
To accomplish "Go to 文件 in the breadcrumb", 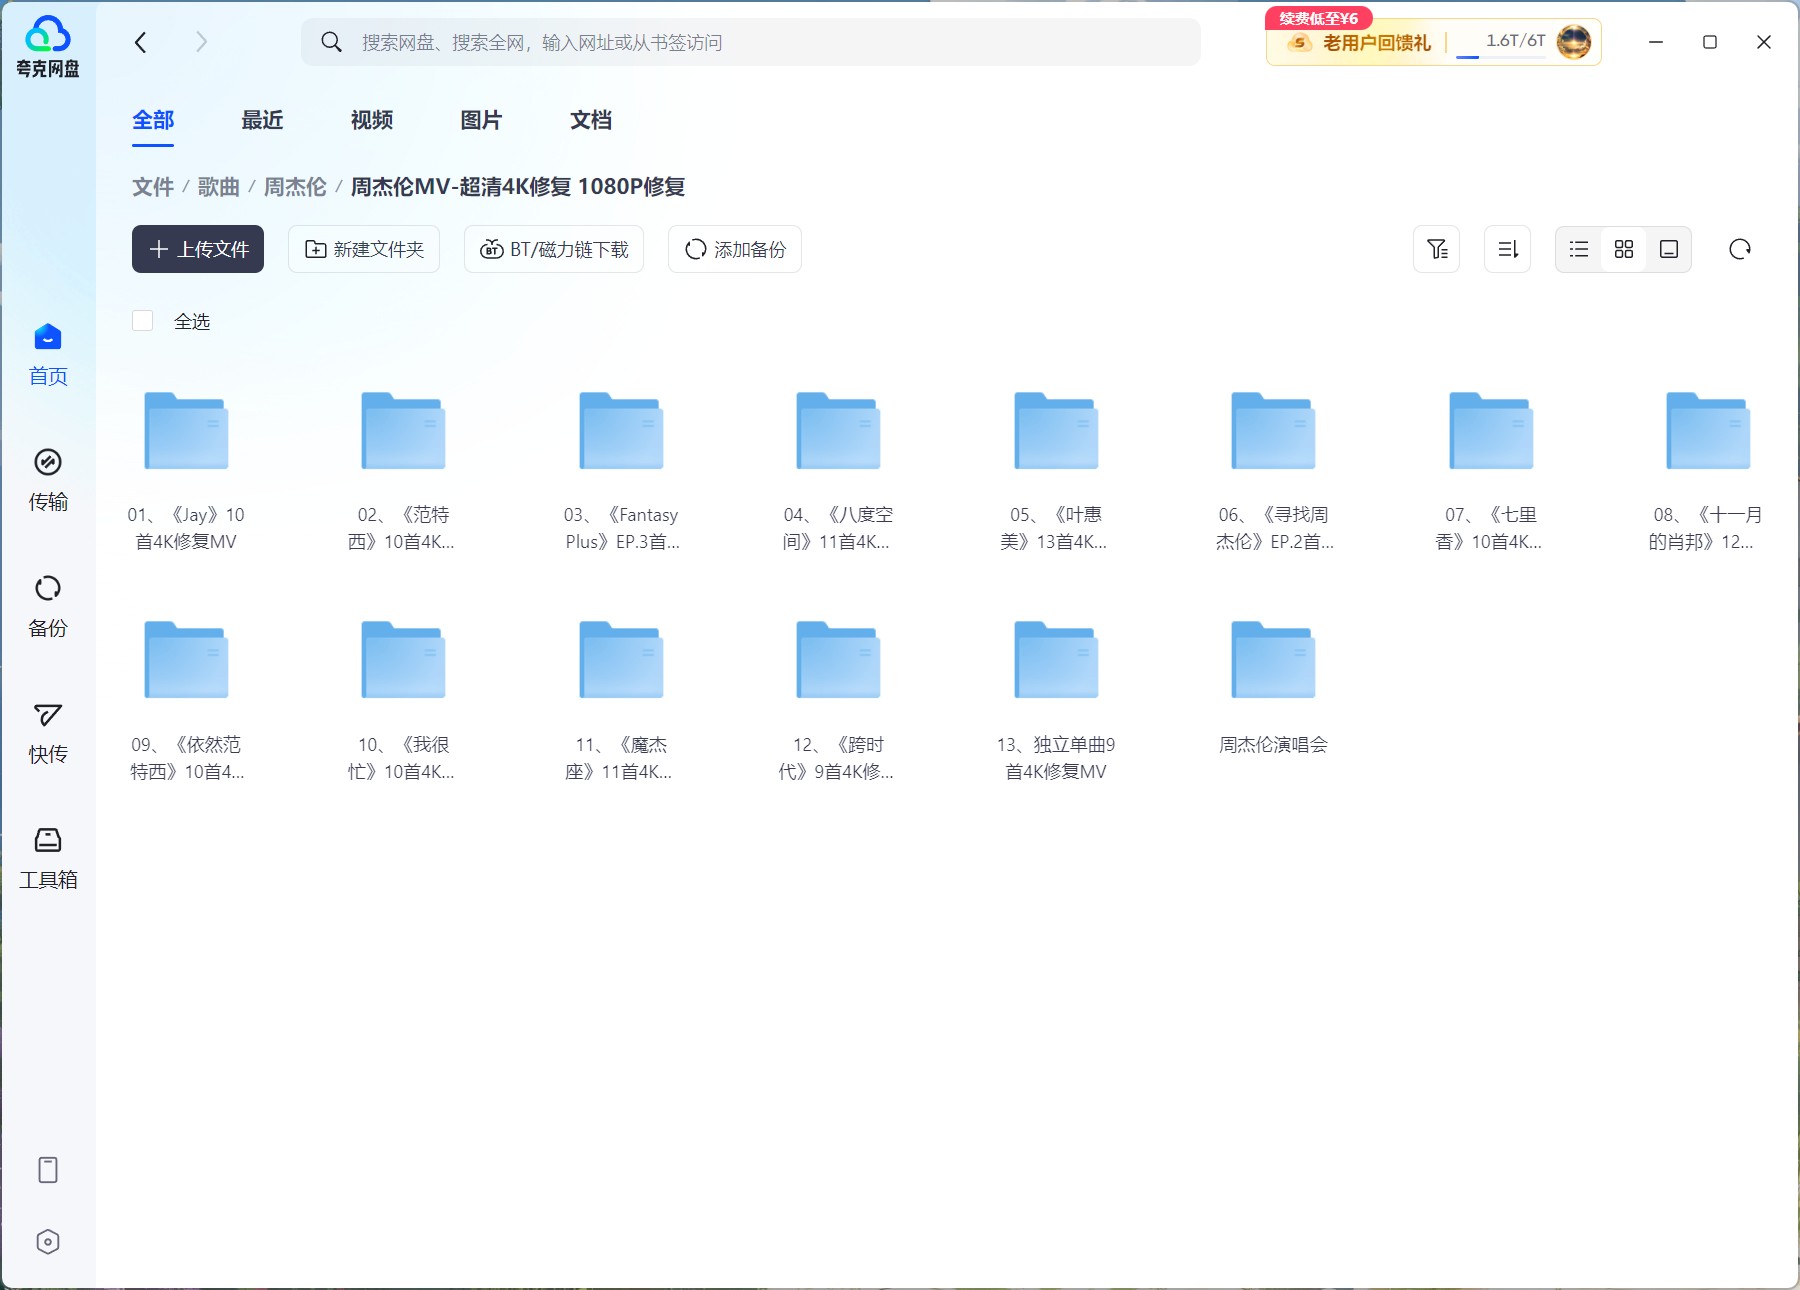I will tap(153, 187).
